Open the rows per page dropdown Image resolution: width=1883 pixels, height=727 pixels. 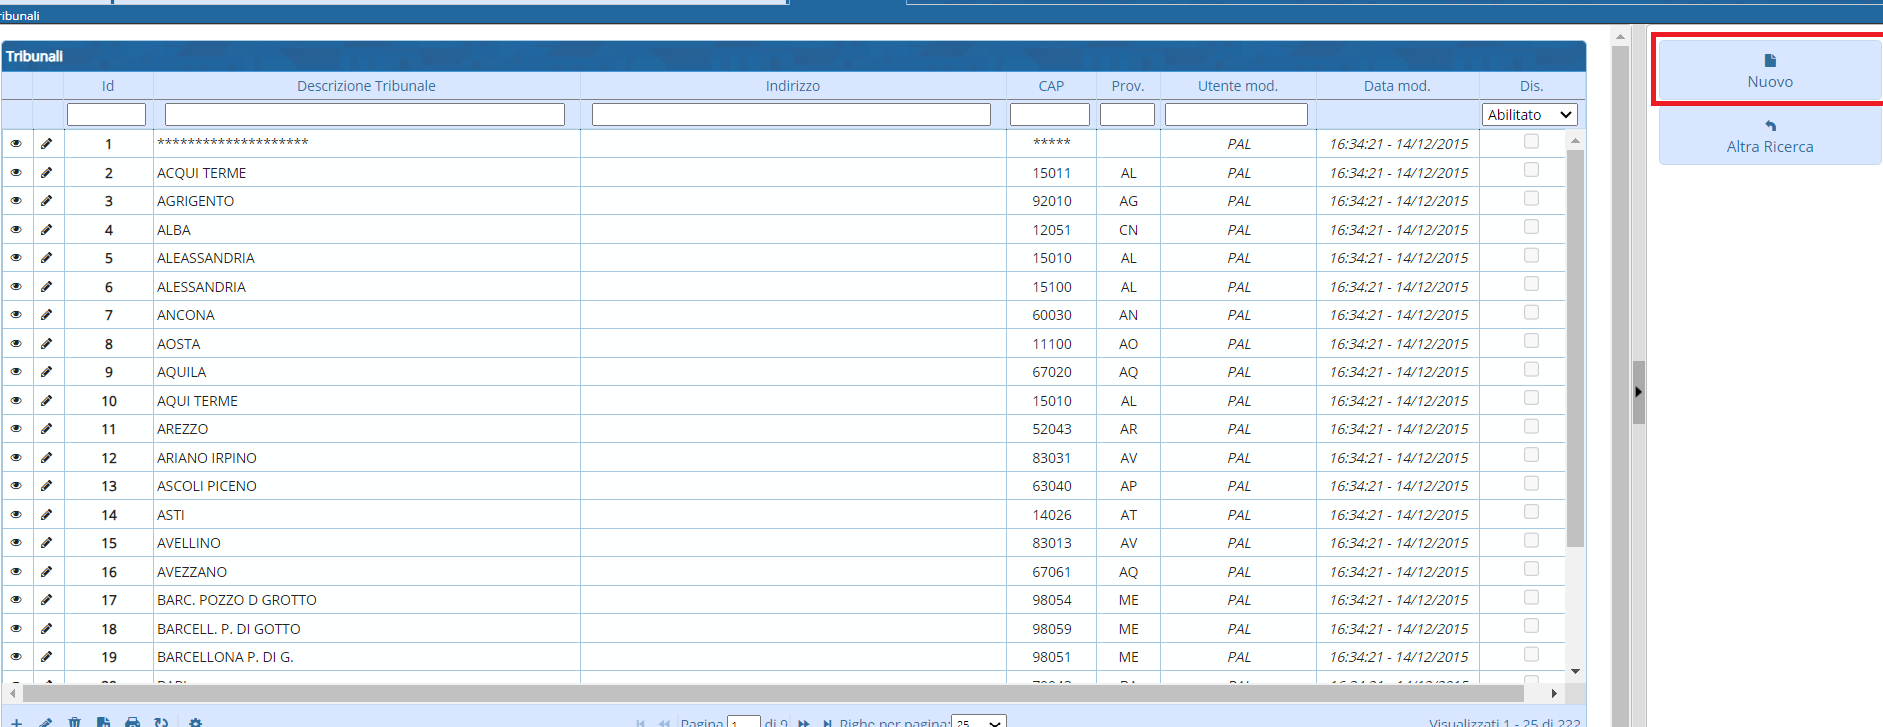pos(978,722)
